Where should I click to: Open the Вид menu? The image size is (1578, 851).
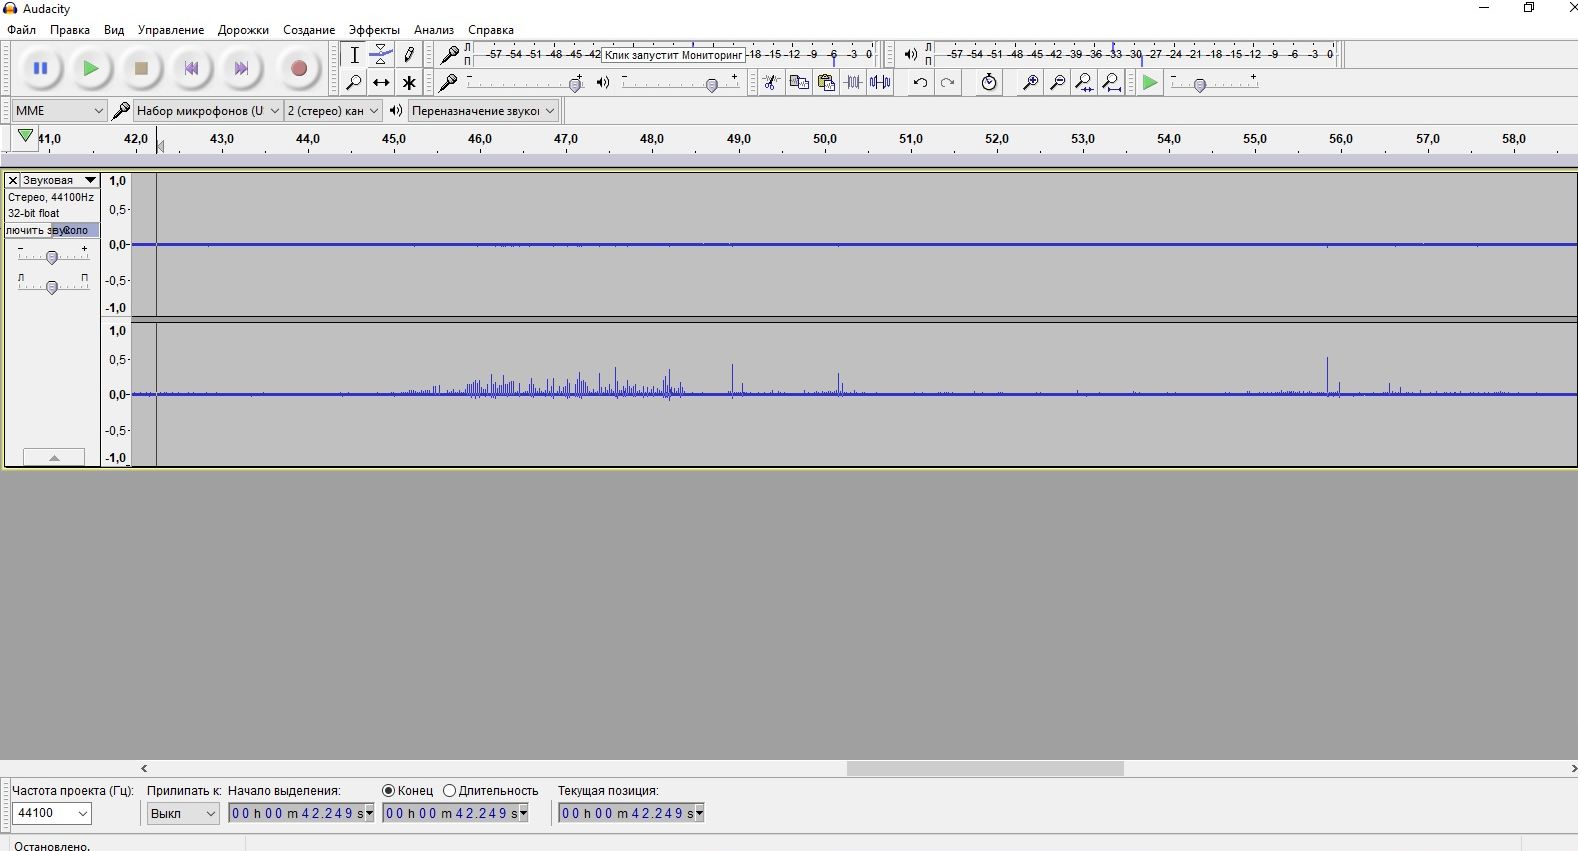(114, 30)
